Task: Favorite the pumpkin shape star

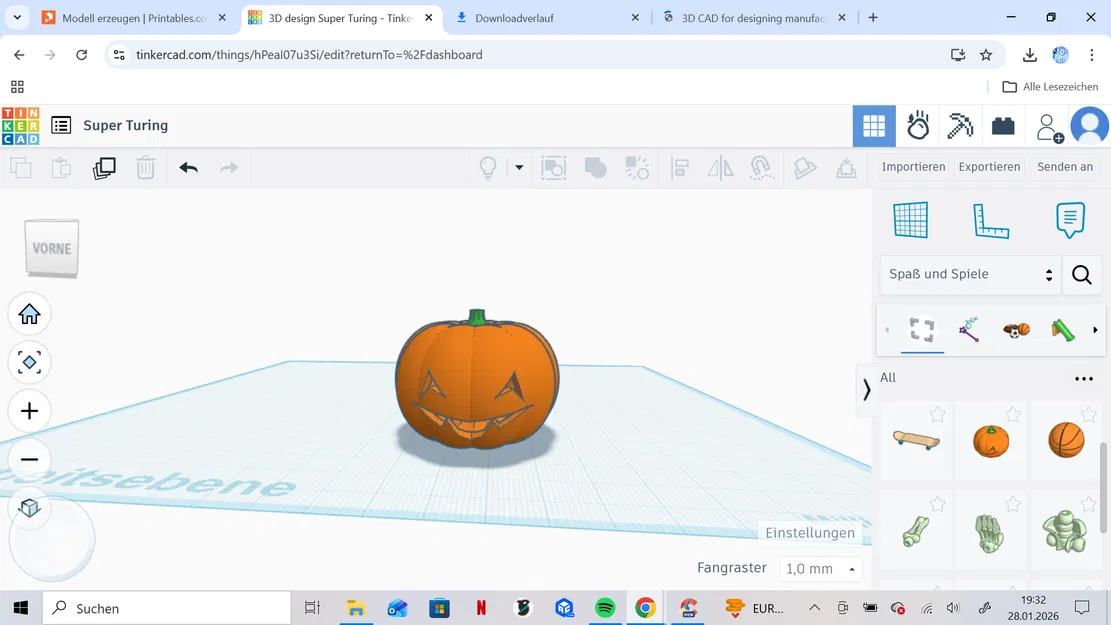Action: (1013, 414)
